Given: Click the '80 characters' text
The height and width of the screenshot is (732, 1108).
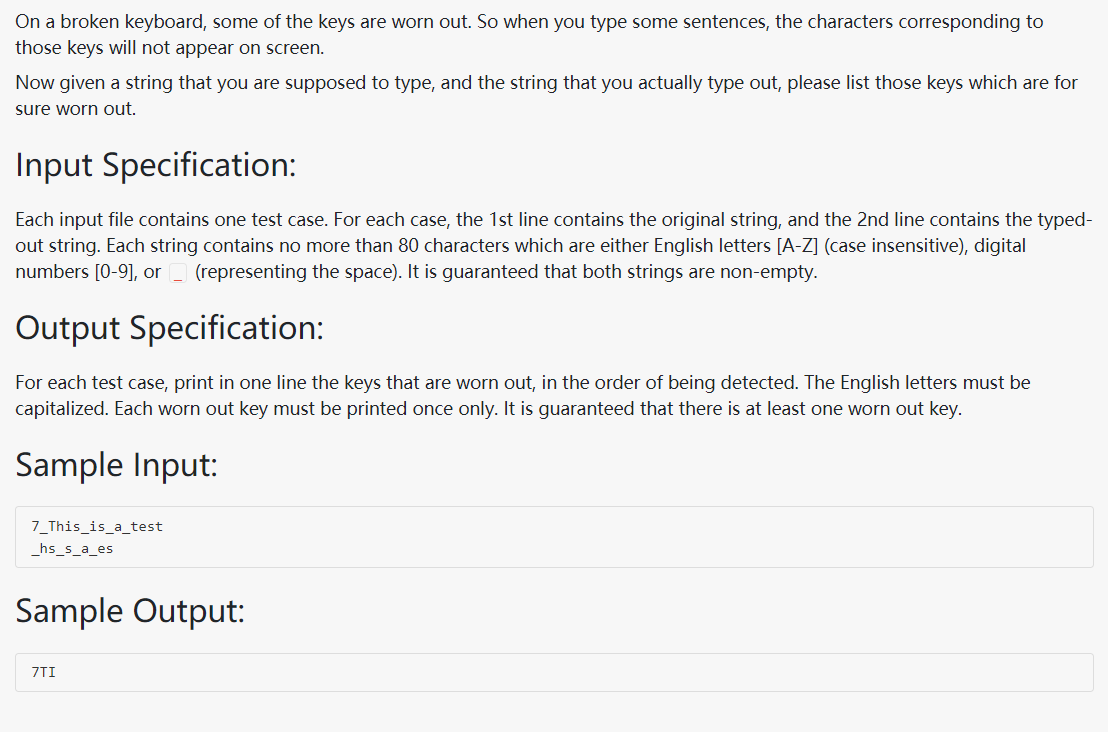Looking at the screenshot, I should (x=454, y=246).
